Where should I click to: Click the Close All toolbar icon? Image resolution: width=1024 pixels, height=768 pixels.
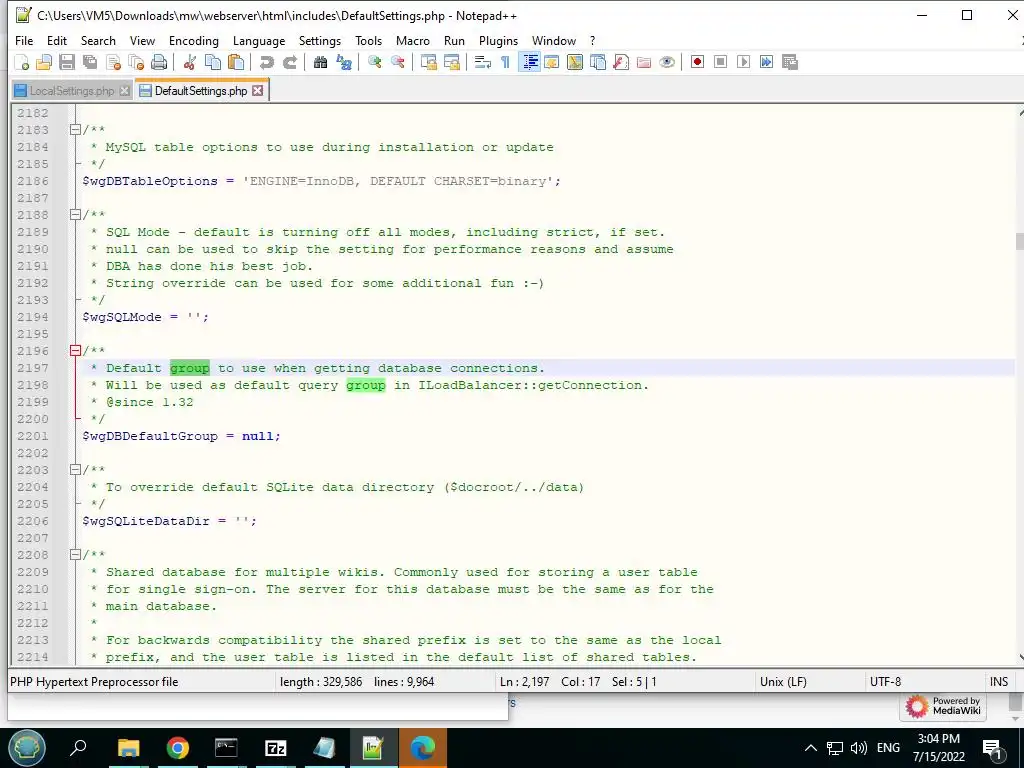[136, 62]
